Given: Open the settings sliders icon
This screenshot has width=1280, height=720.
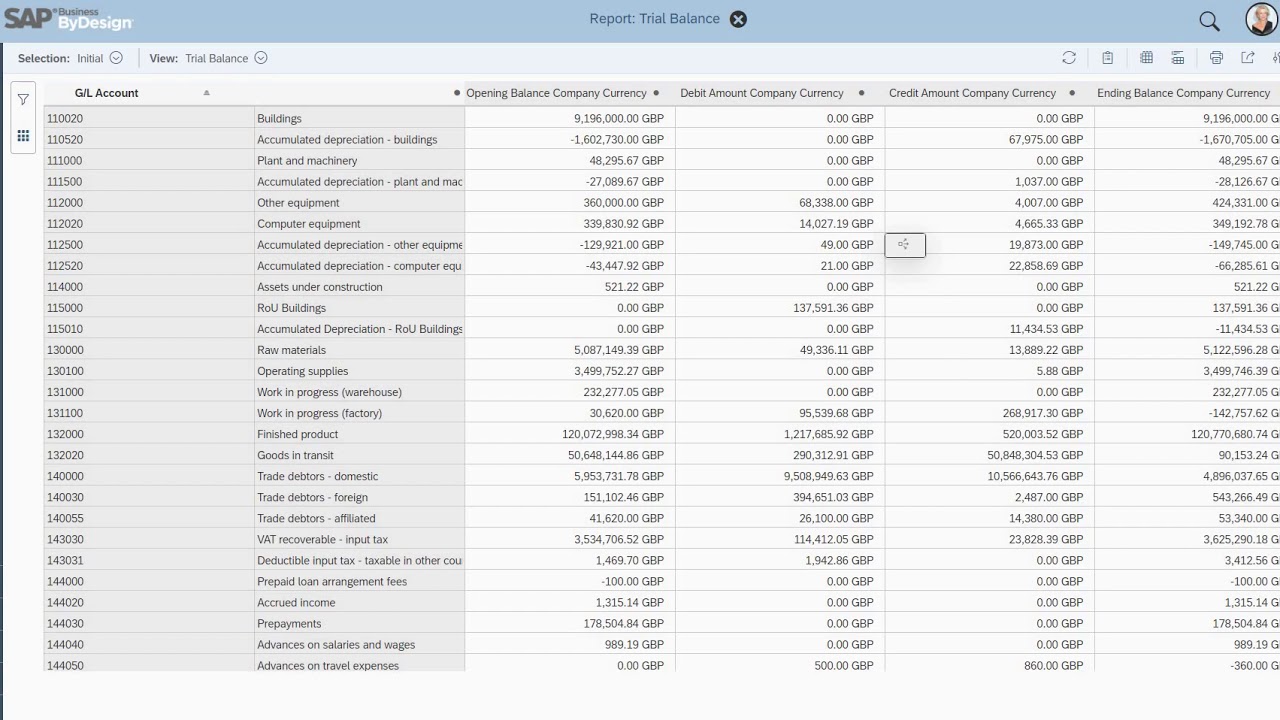Looking at the screenshot, I should (1276, 58).
